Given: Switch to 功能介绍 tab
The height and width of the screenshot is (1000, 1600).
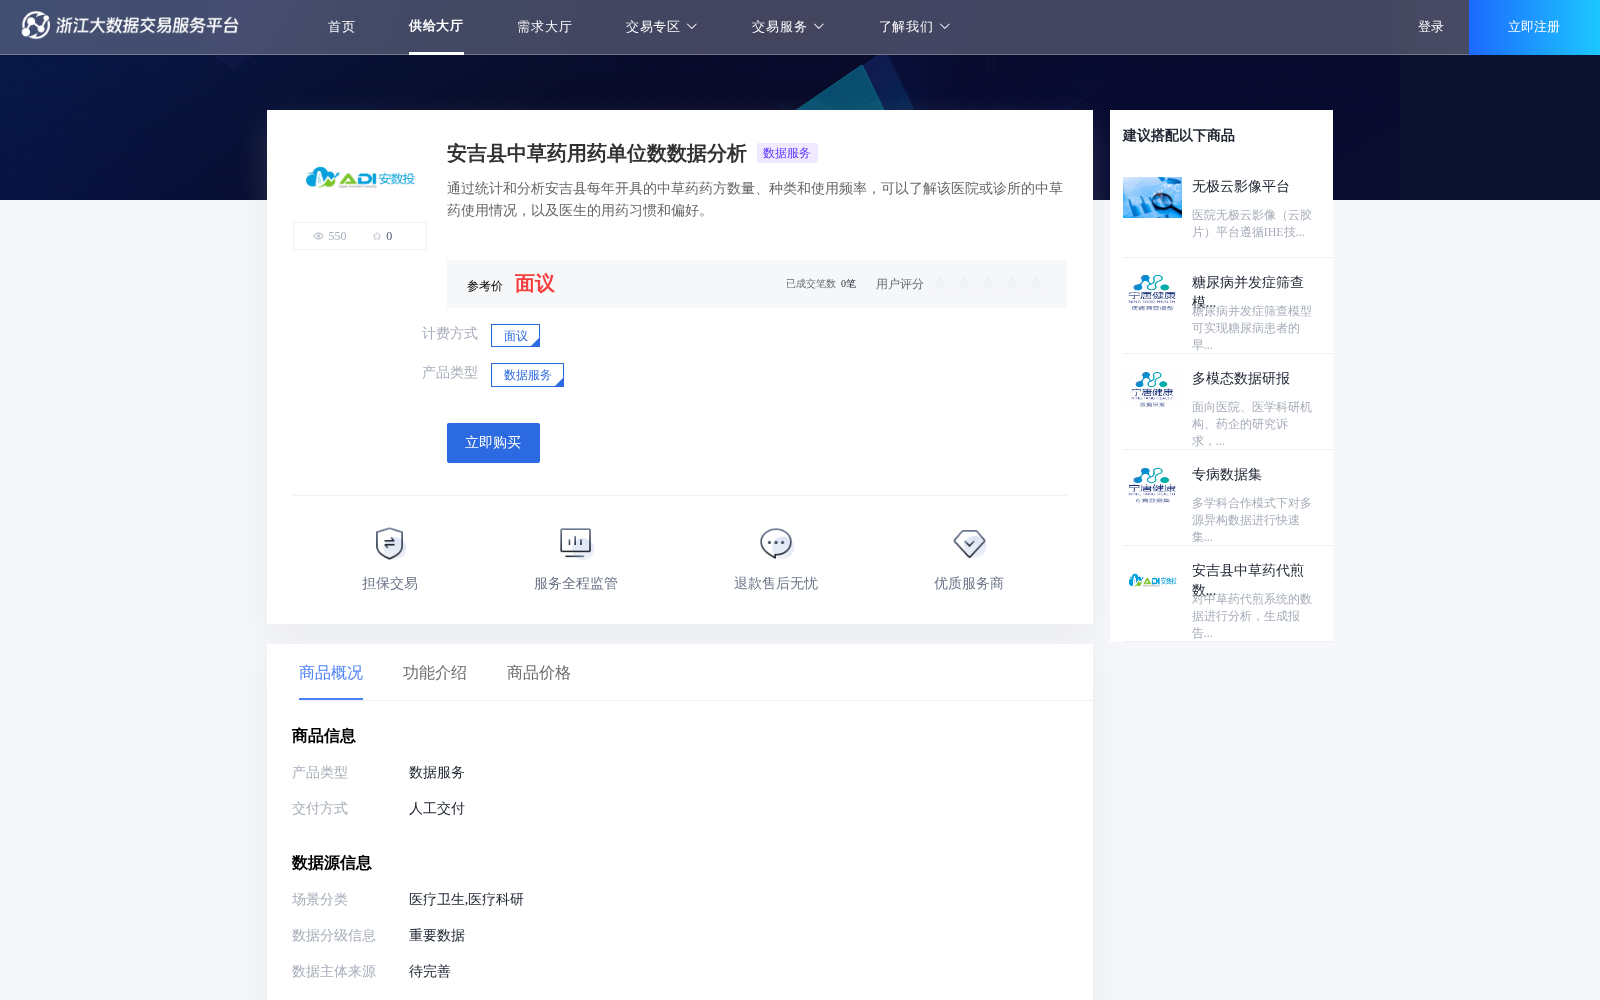Looking at the screenshot, I should pyautogui.click(x=435, y=673).
